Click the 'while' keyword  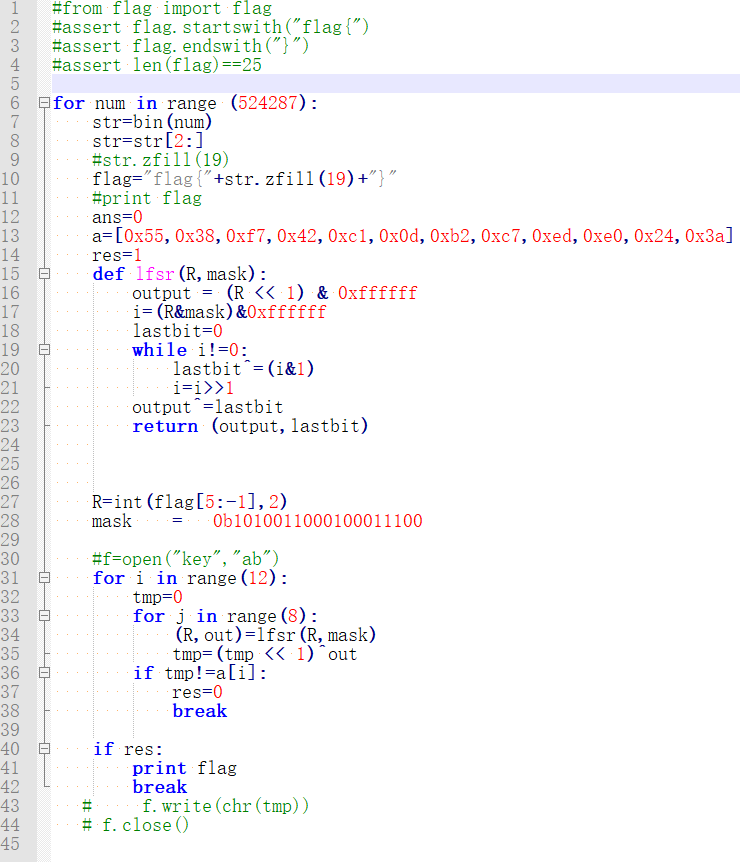pyautogui.click(x=159, y=350)
